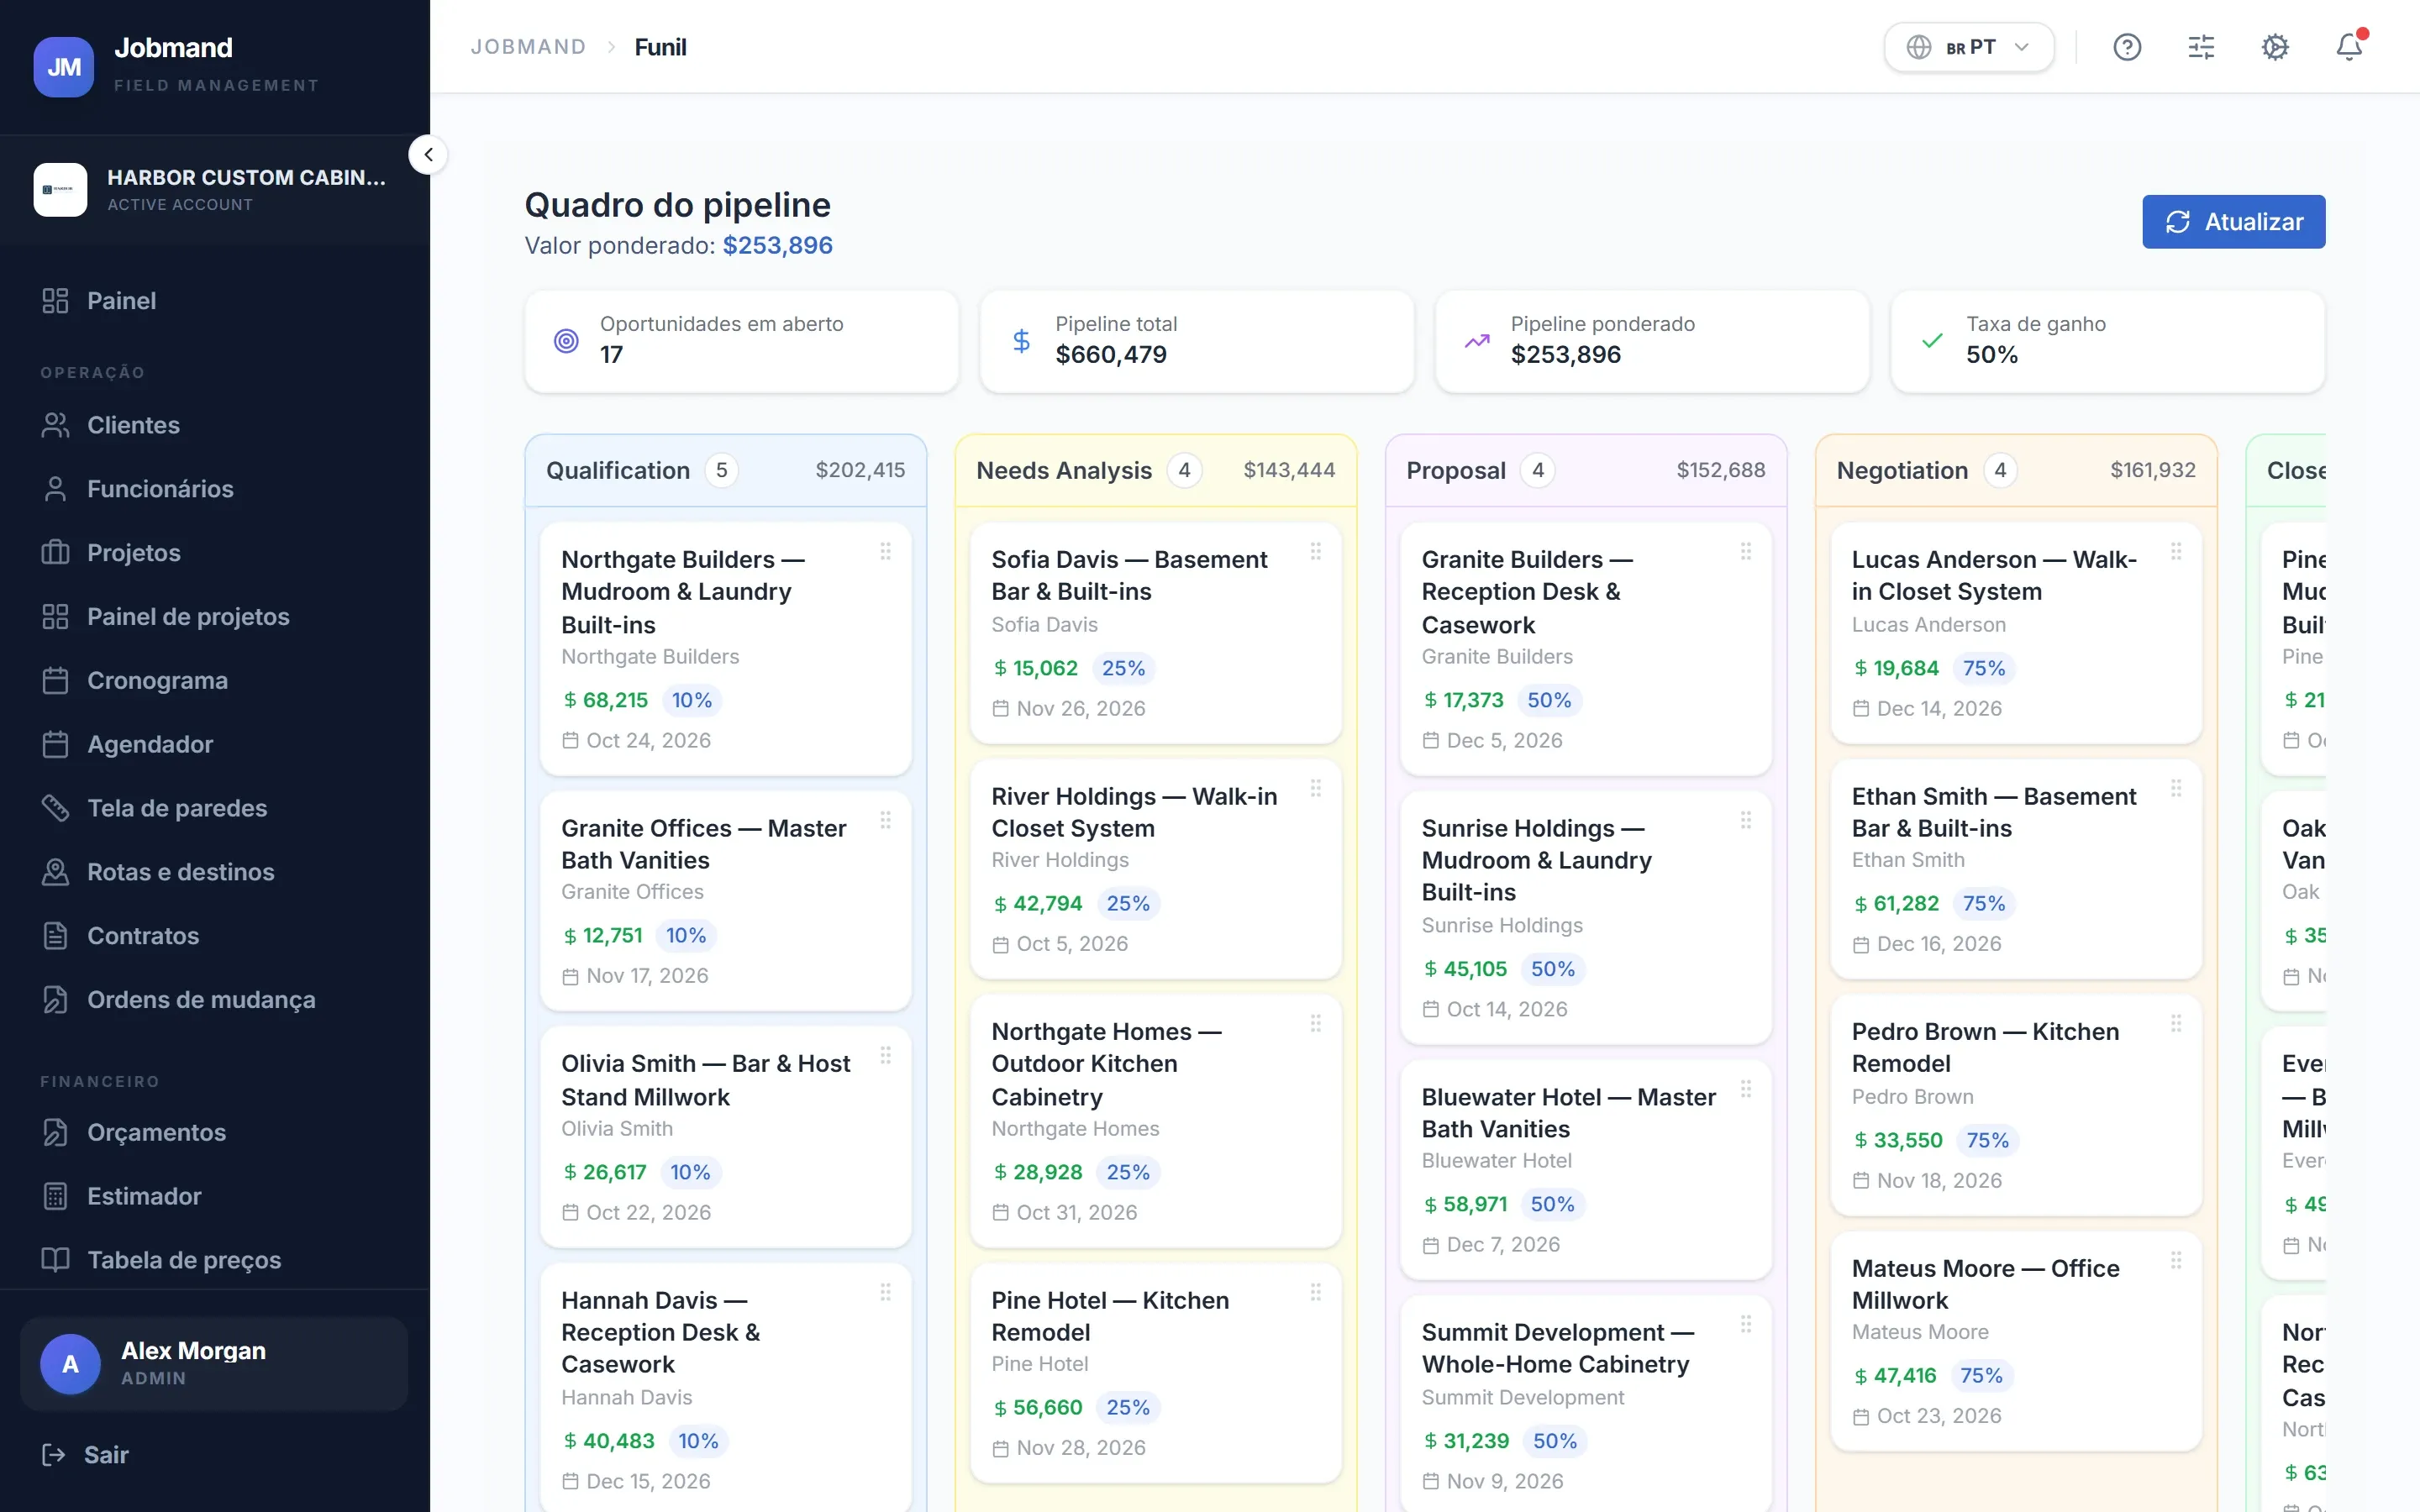
Task: Click the Cronograma calendar icon
Action: pos(55,681)
